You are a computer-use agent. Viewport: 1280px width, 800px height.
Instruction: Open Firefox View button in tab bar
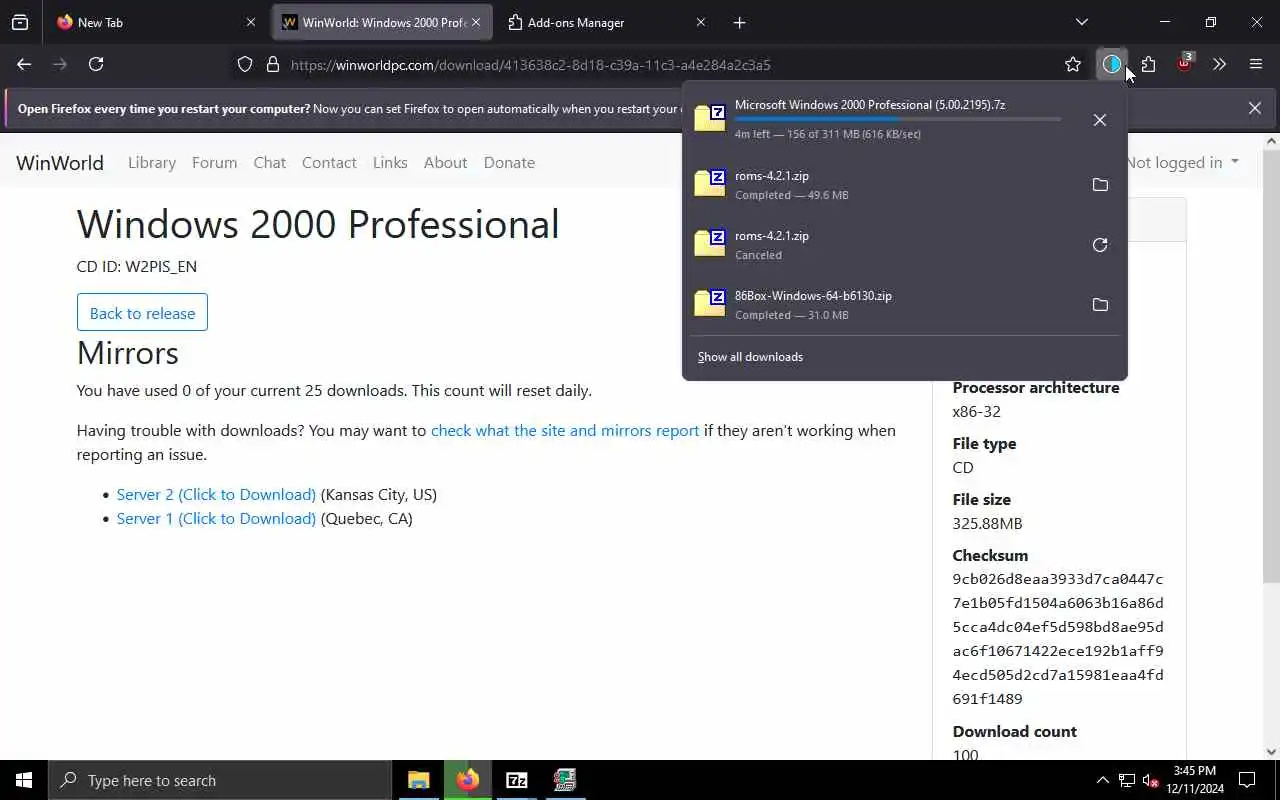point(20,22)
